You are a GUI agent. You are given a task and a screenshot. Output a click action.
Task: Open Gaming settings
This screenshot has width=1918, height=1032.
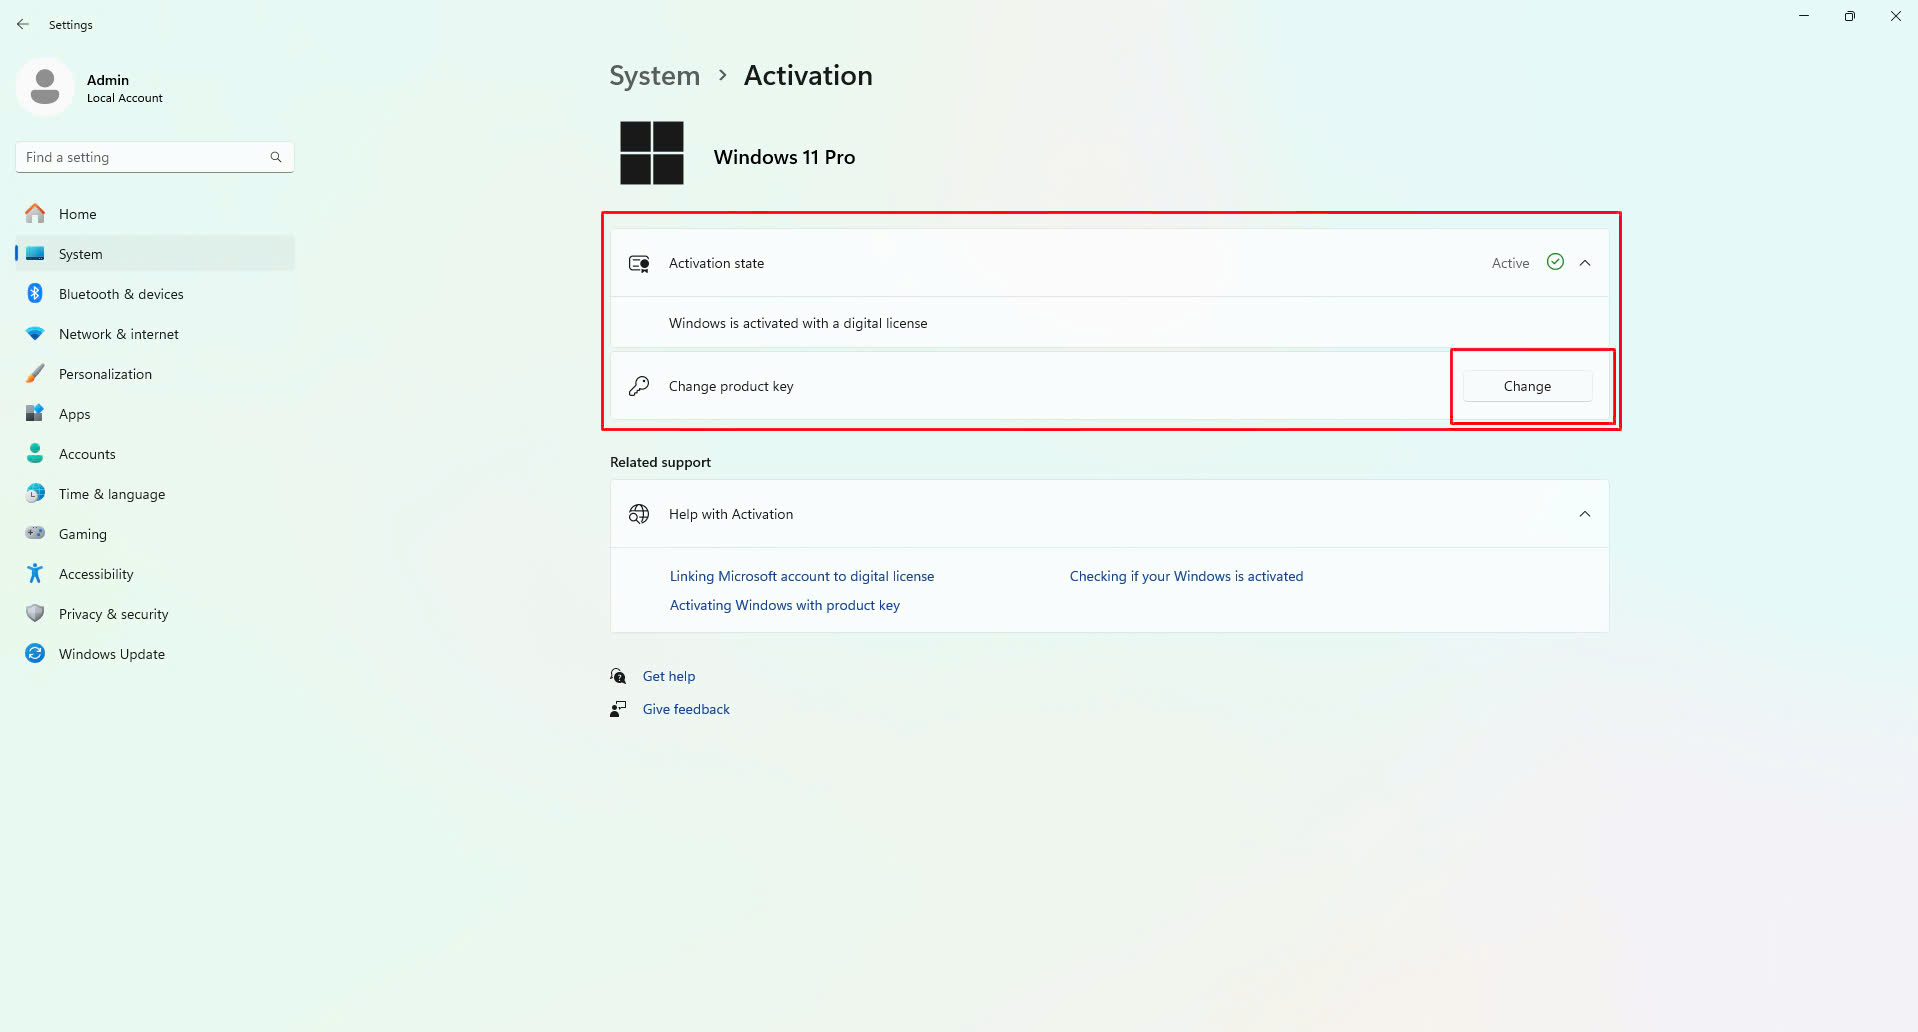[x=155, y=534]
